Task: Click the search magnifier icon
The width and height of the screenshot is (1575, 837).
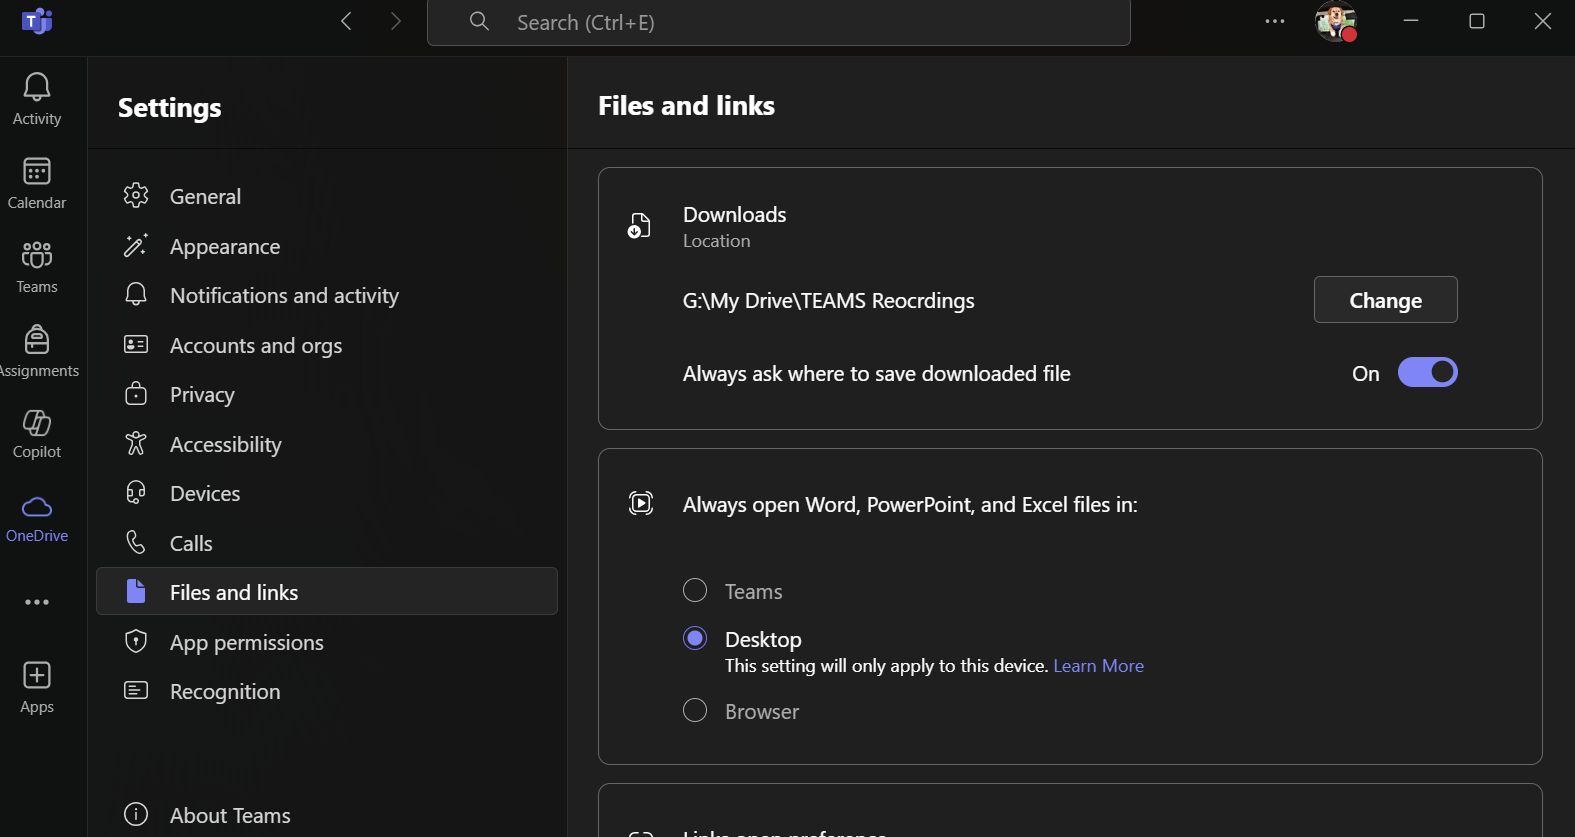Action: 479,21
